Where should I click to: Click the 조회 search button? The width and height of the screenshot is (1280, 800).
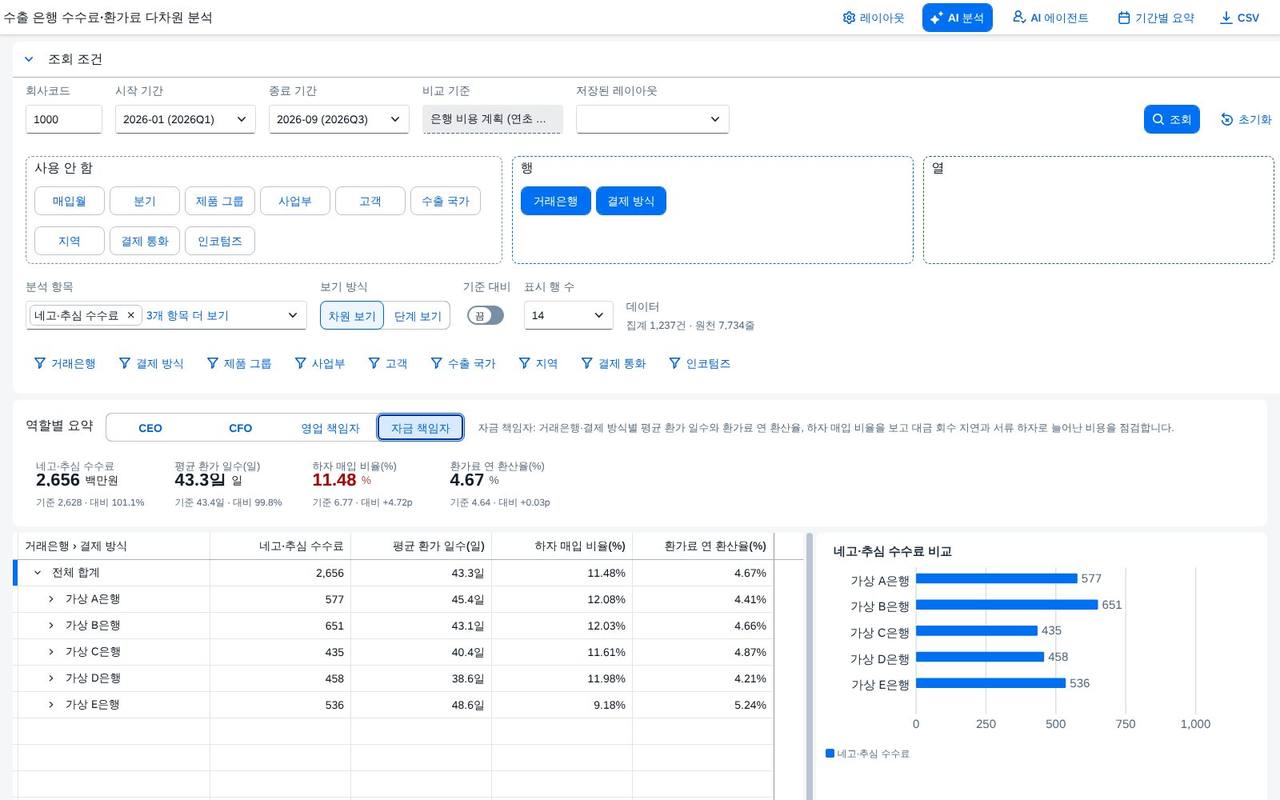point(1171,119)
